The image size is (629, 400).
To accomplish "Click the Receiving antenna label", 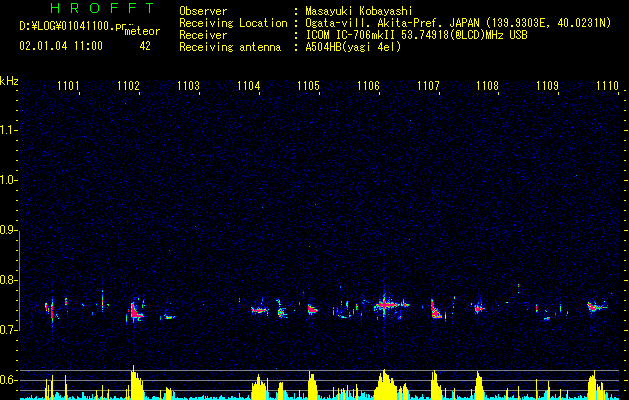I will 230,47.
